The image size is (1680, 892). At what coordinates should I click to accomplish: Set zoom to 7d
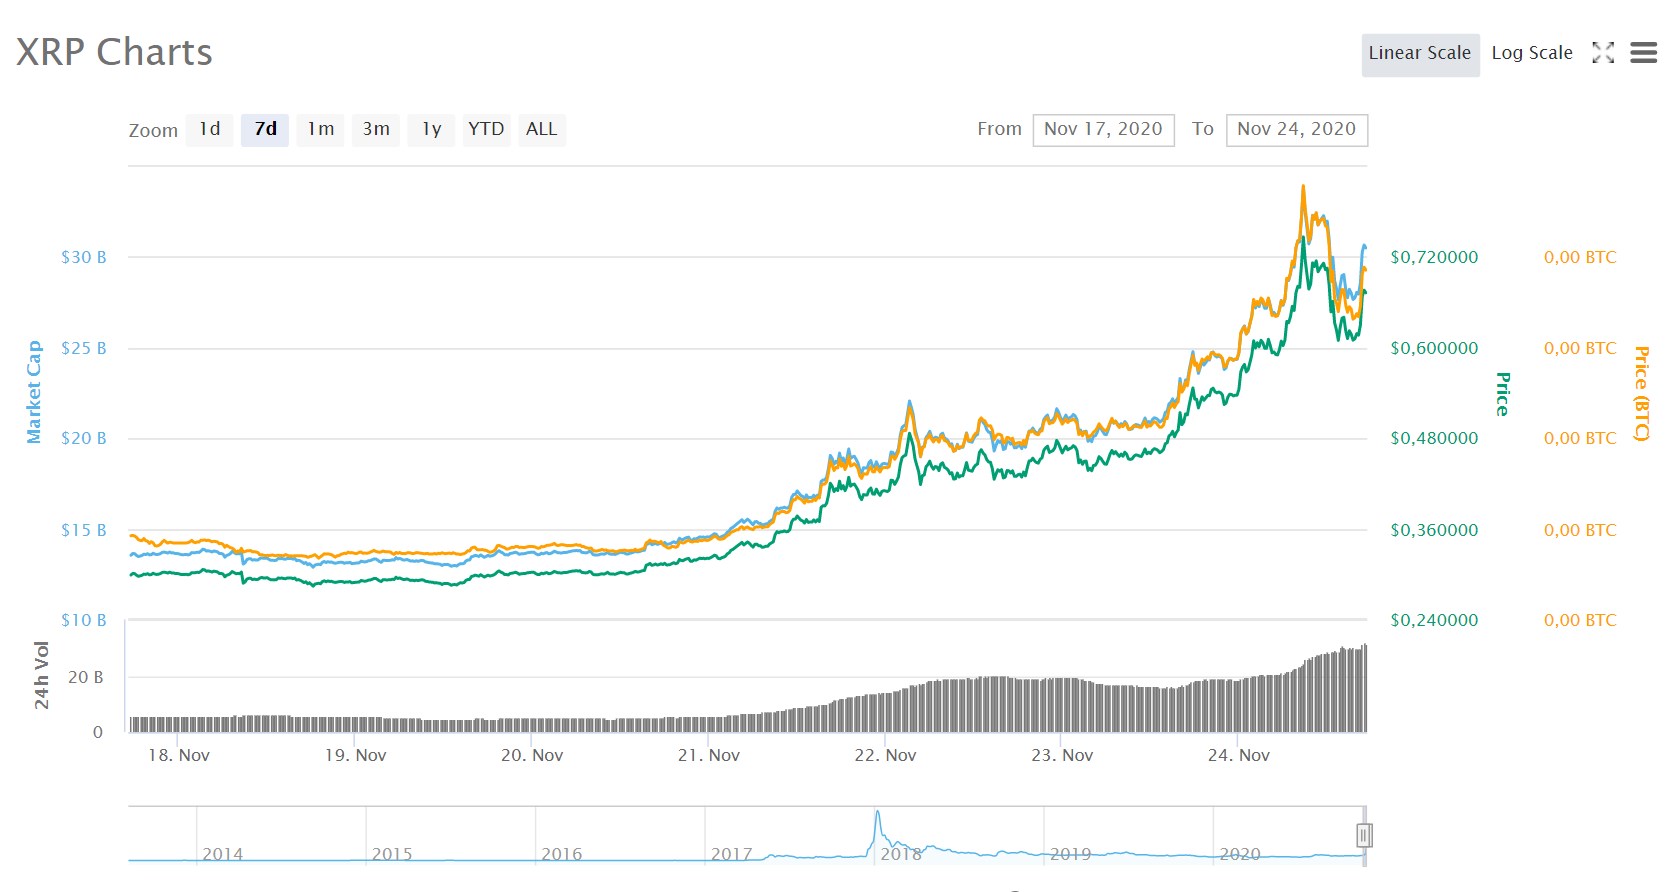pyautogui.click(x=265, y=129)
